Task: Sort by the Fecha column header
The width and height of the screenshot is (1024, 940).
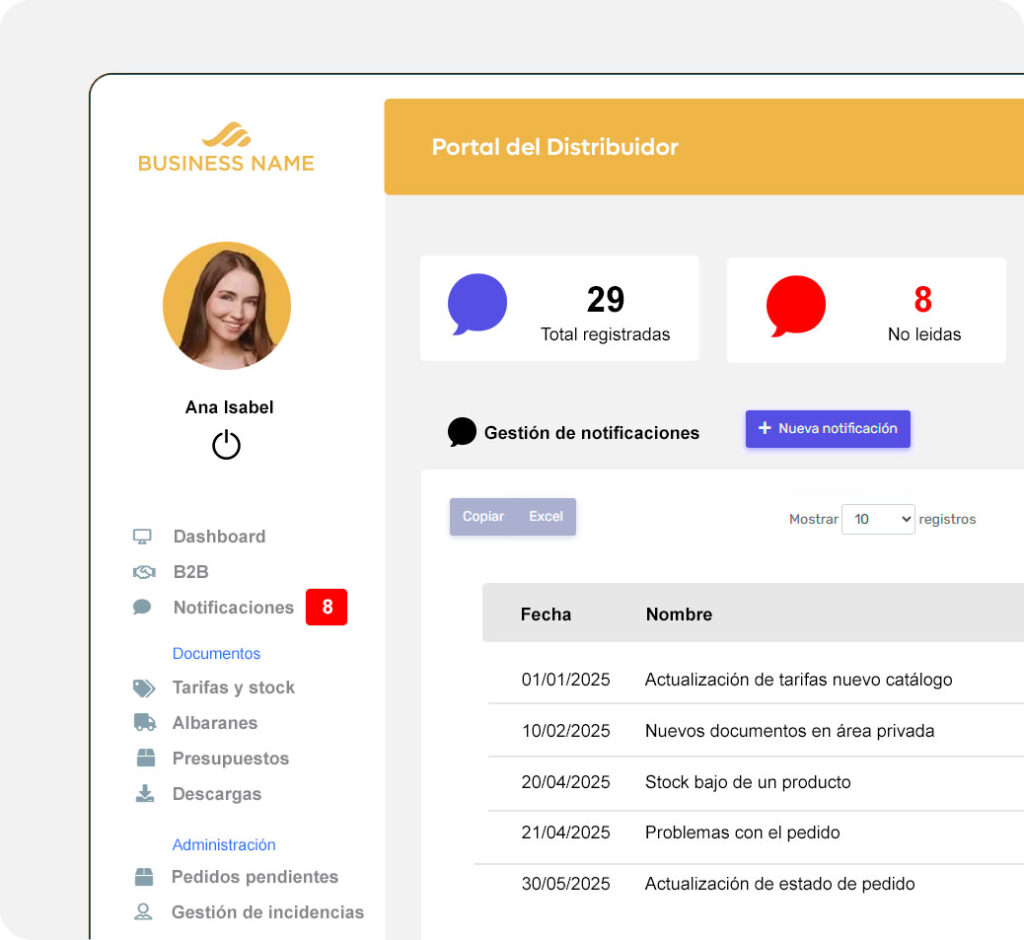Action: click(545, 614)
